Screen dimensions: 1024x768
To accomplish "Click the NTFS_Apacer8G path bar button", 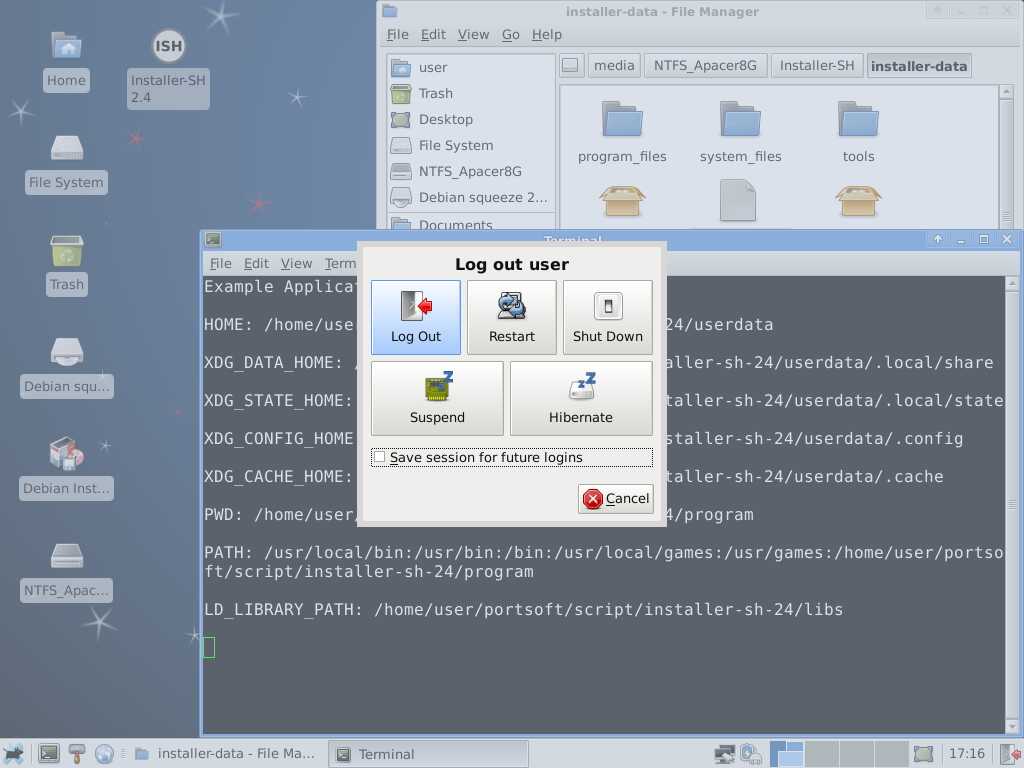I will (x=705, y=66).
